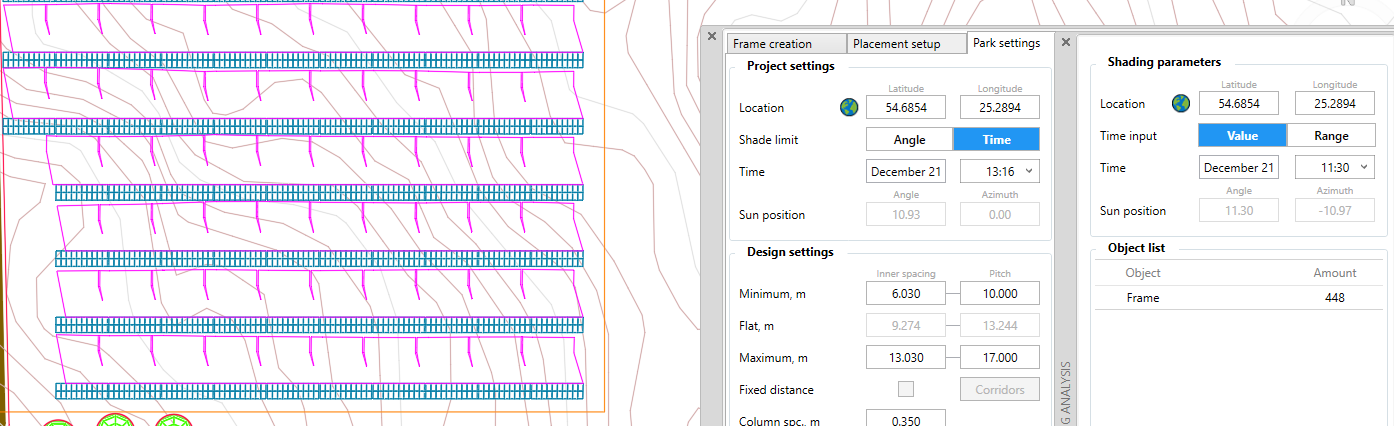Select the Frame row in Object list
This screenshot has height=426, width=1394.
pos(1239,297)
